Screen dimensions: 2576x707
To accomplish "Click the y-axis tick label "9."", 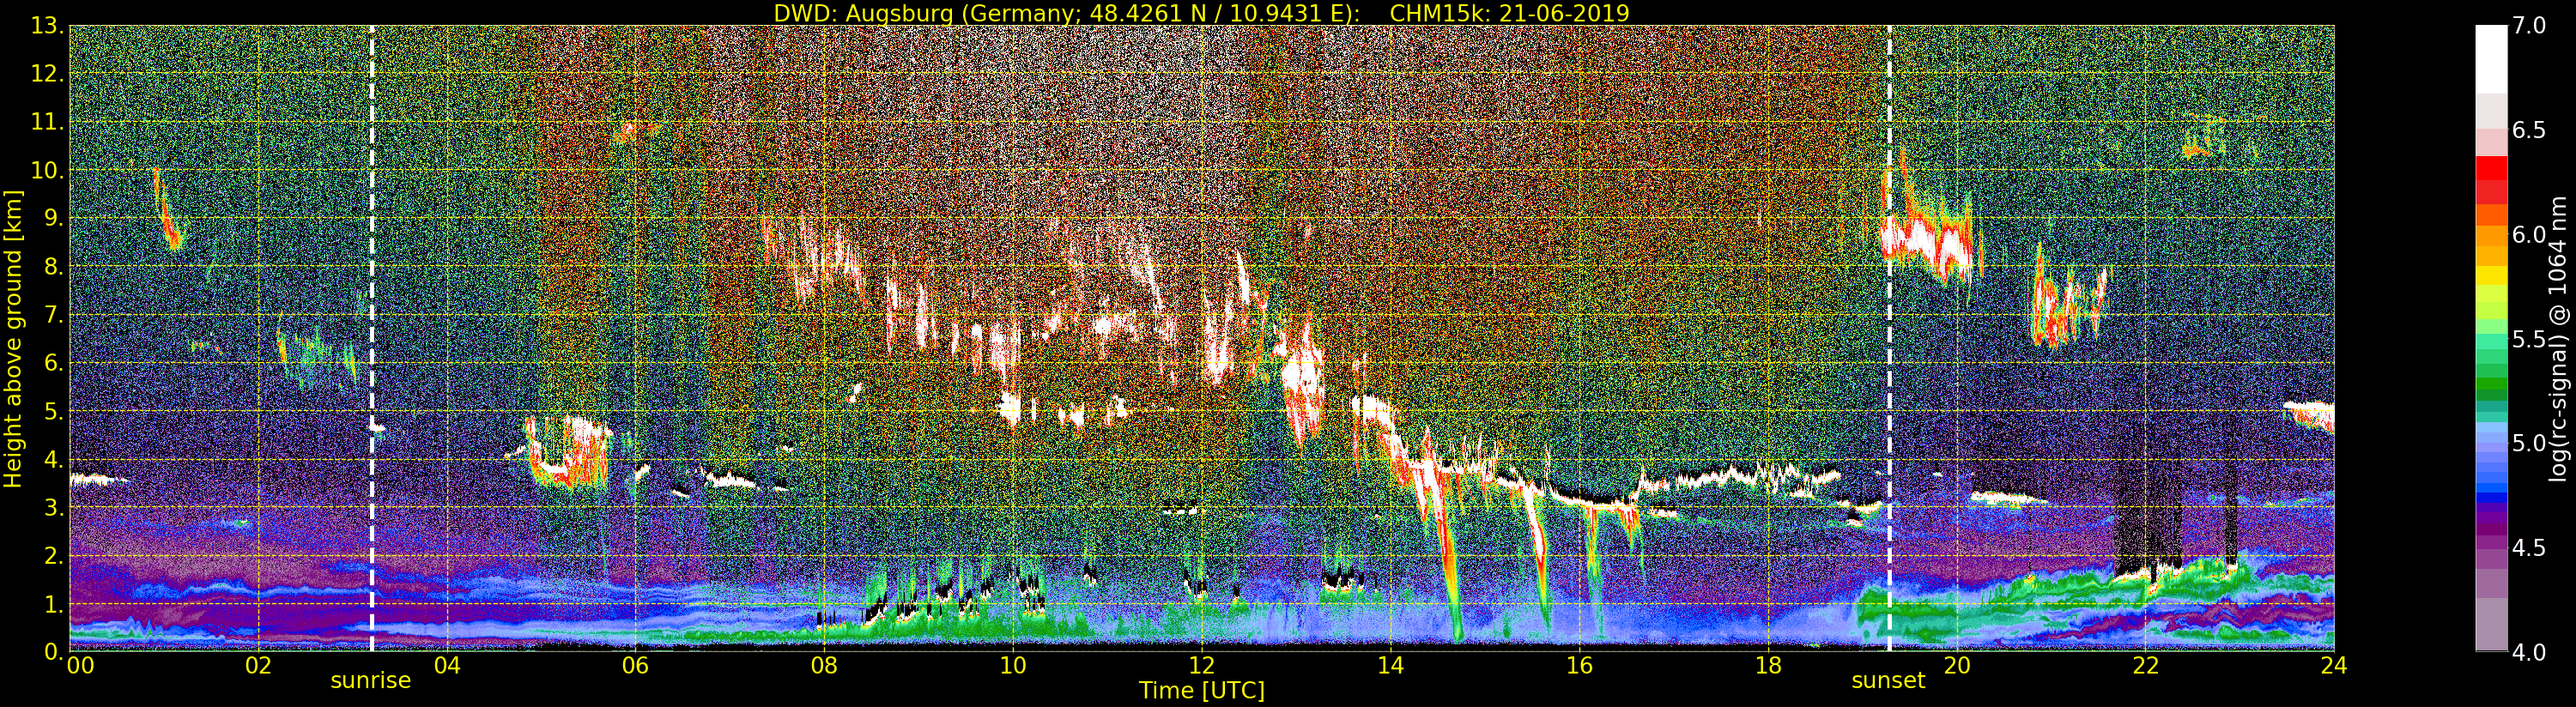I will [52, 219].
